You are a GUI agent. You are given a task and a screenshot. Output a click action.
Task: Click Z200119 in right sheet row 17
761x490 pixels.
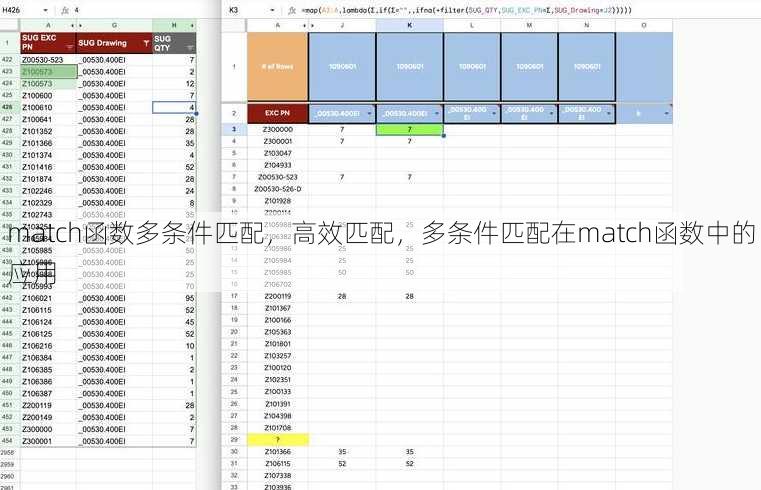point(278,296)
